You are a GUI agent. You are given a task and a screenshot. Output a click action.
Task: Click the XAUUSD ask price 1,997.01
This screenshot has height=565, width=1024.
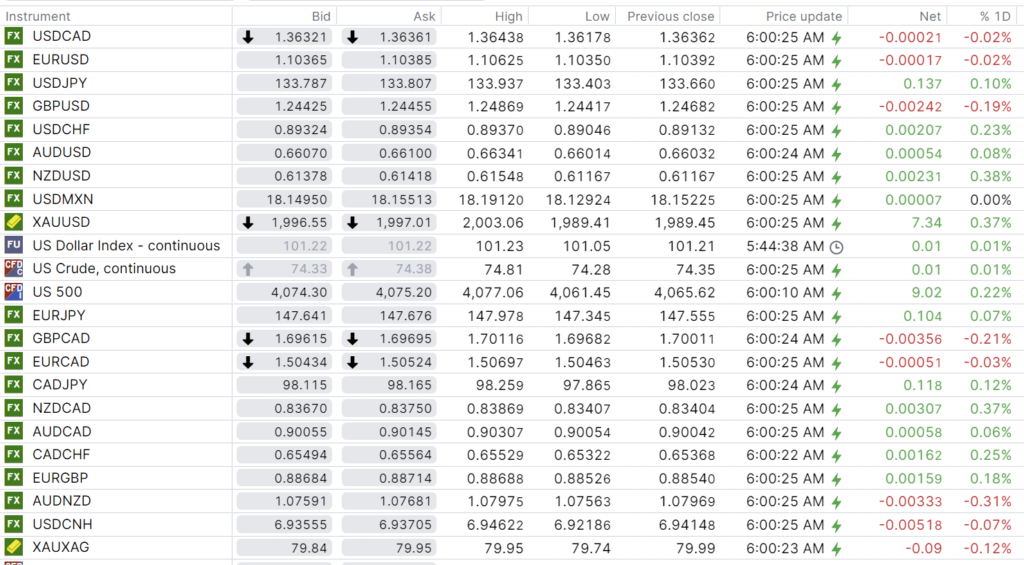tap(406, 222)
